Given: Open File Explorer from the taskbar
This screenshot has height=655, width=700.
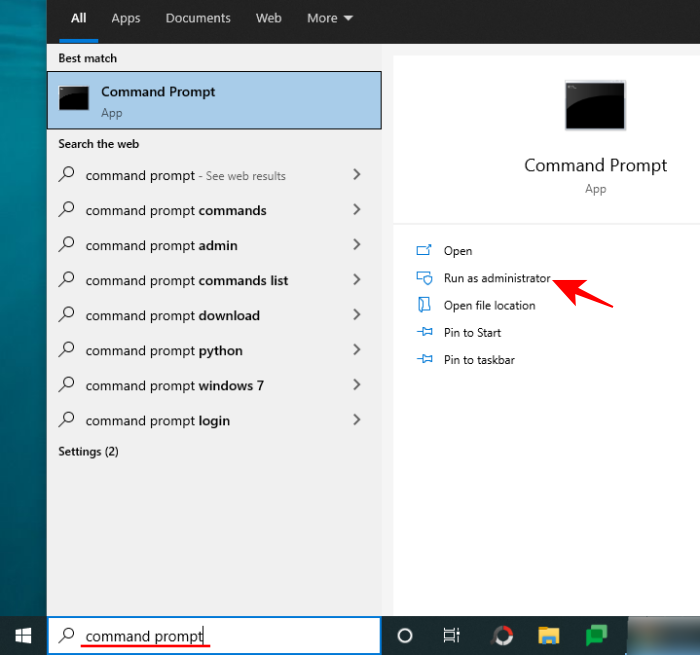Looking at the screenshot, I should (x=549, y=635).
